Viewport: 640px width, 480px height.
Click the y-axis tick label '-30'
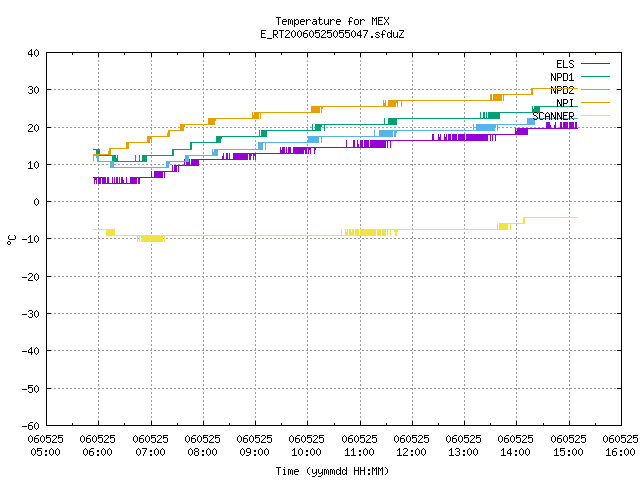[31, 314]
